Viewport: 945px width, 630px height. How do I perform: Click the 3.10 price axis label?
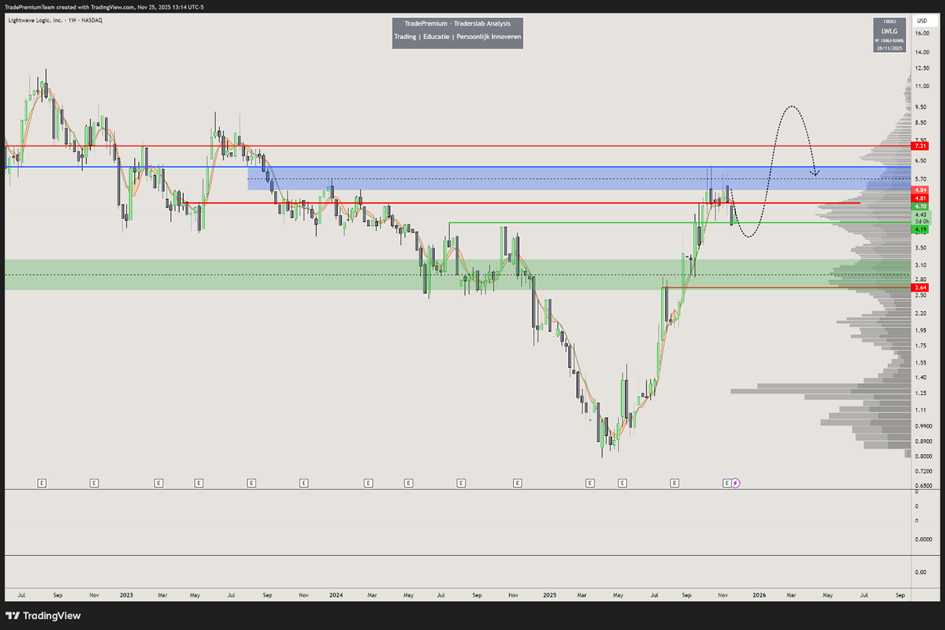pos(921,265)
